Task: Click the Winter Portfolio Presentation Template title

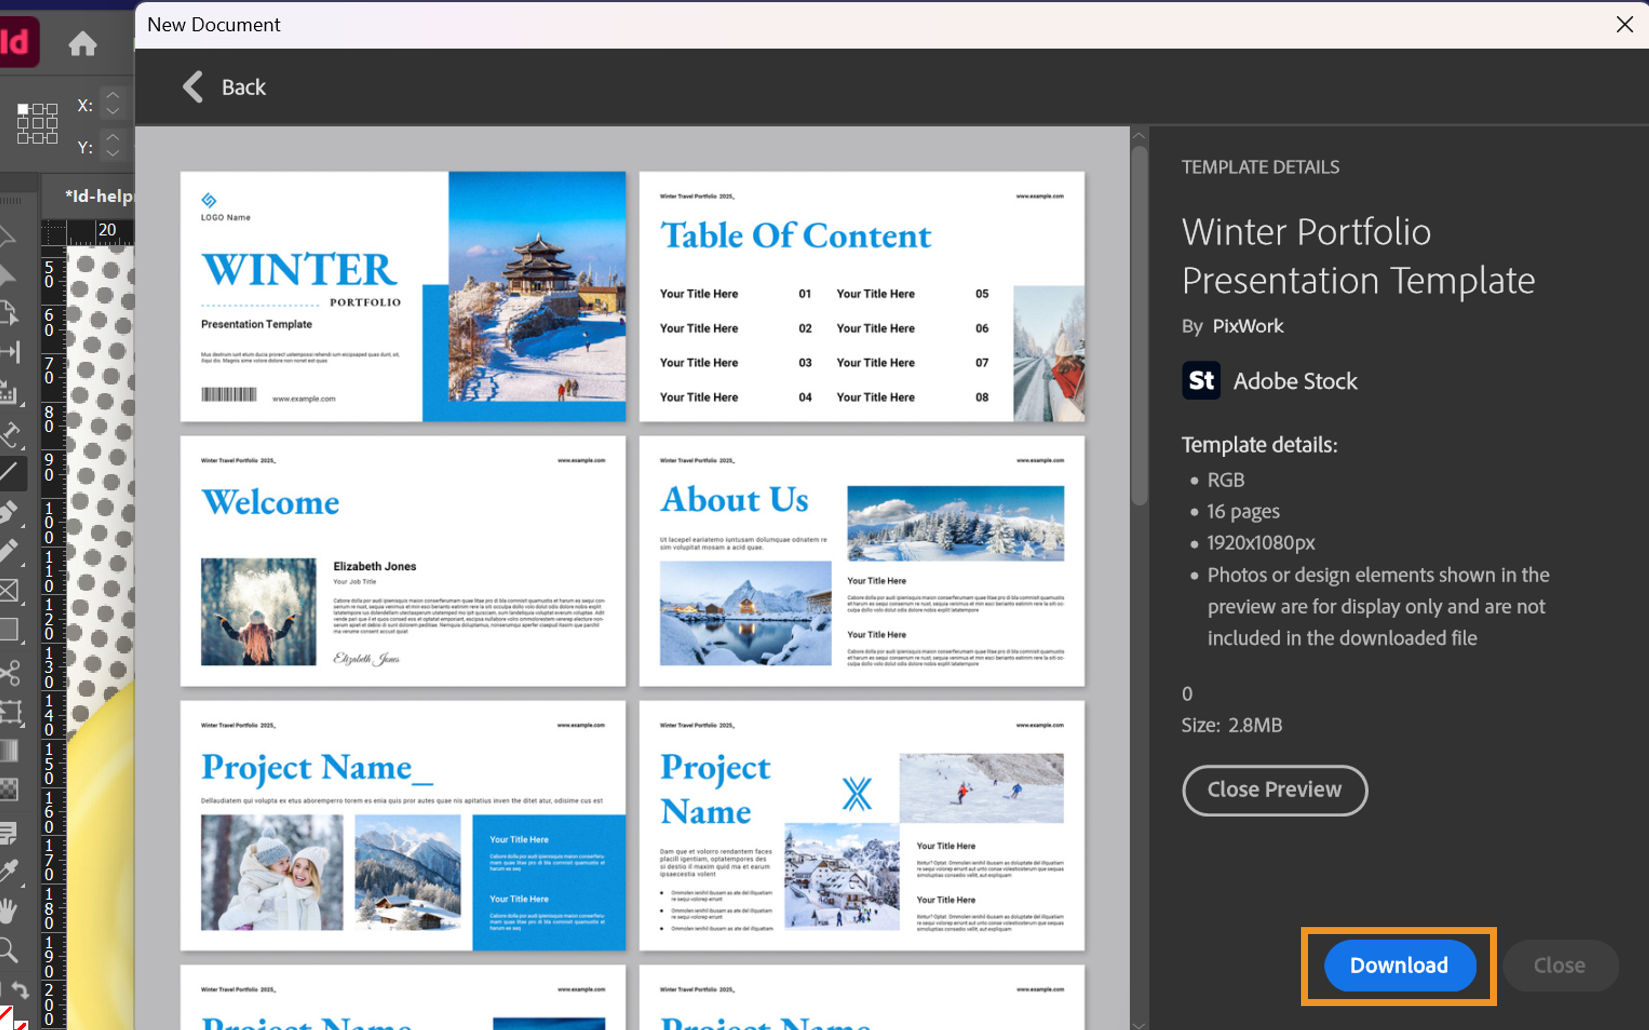Action: pyautogui.click(x=1358, y=256)
